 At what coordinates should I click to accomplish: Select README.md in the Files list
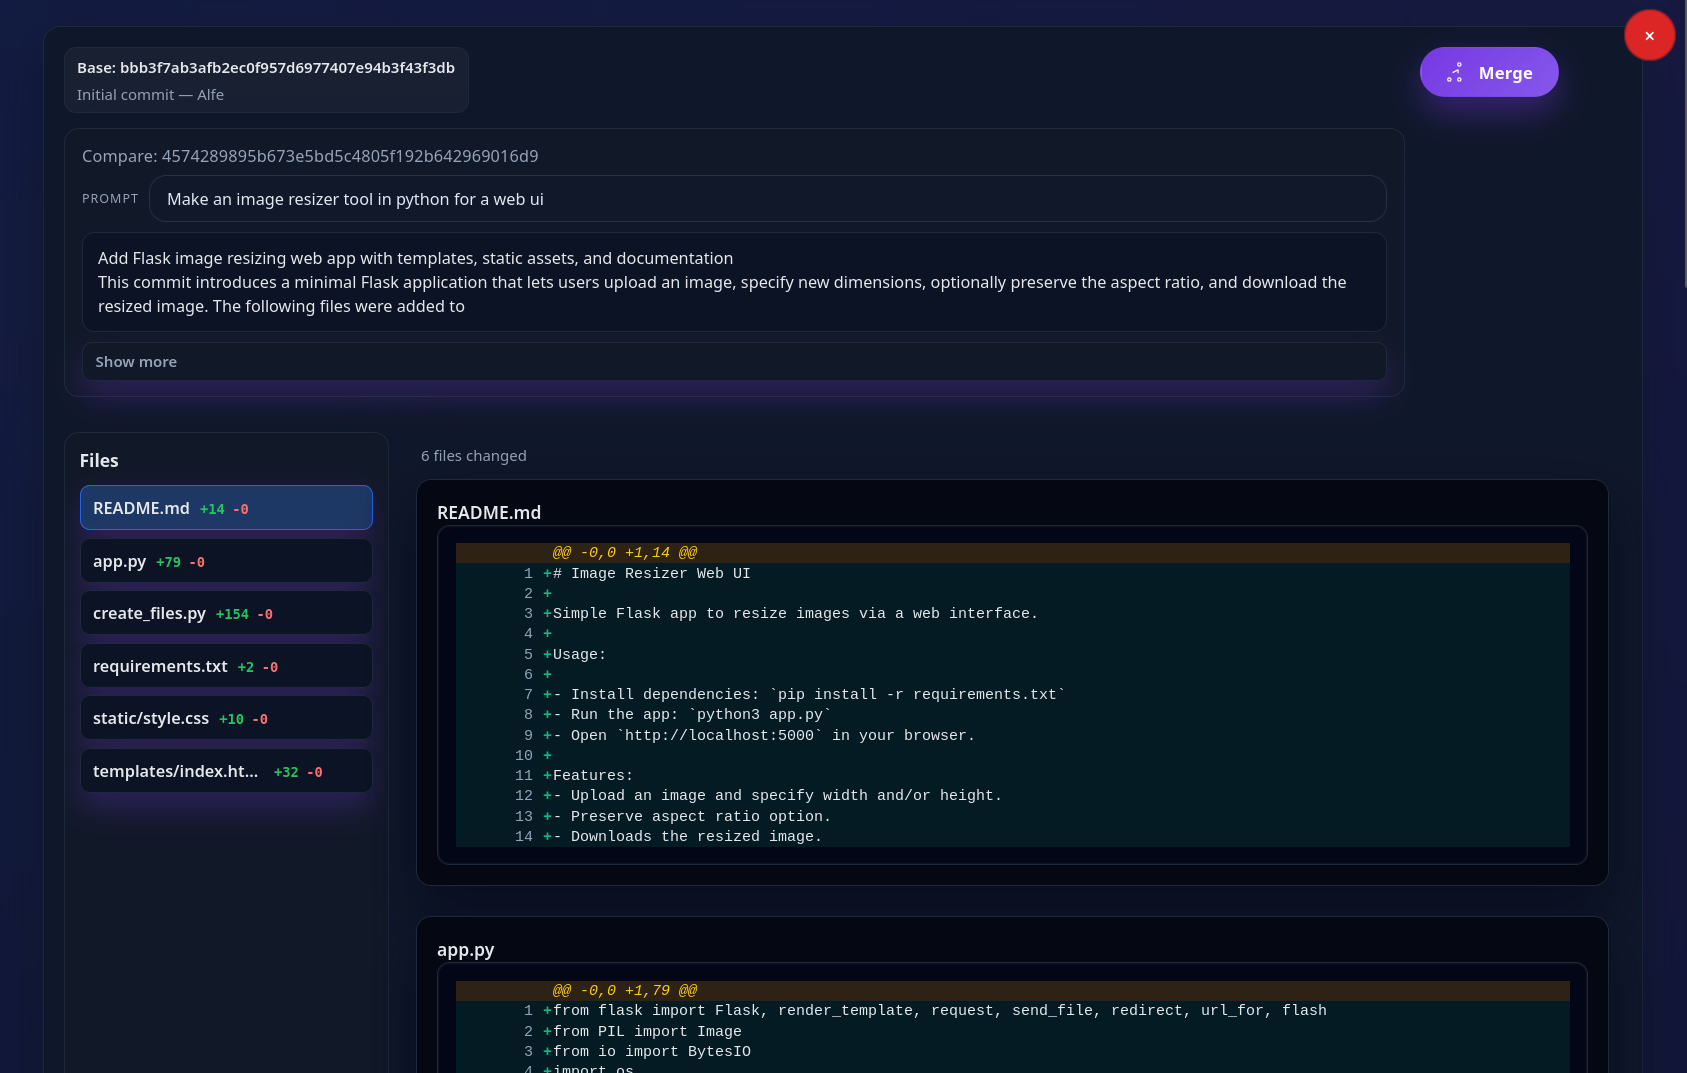click(226, 508)
